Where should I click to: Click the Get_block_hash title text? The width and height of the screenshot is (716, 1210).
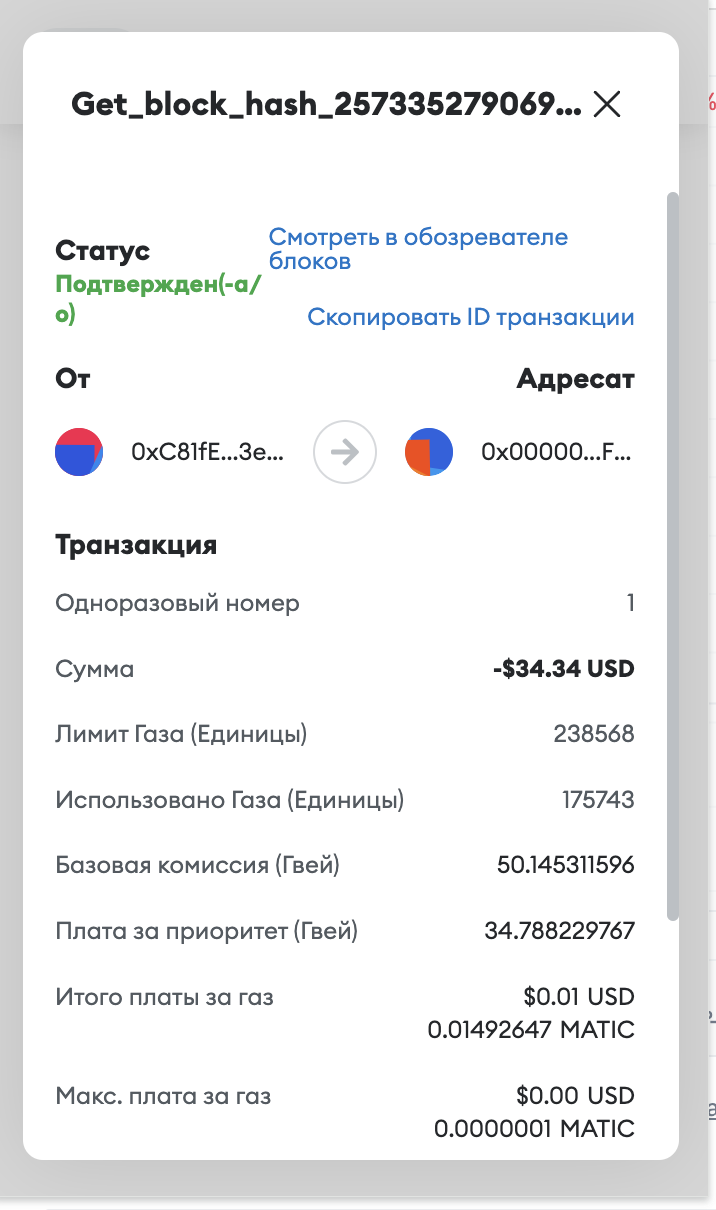(326, 104)
